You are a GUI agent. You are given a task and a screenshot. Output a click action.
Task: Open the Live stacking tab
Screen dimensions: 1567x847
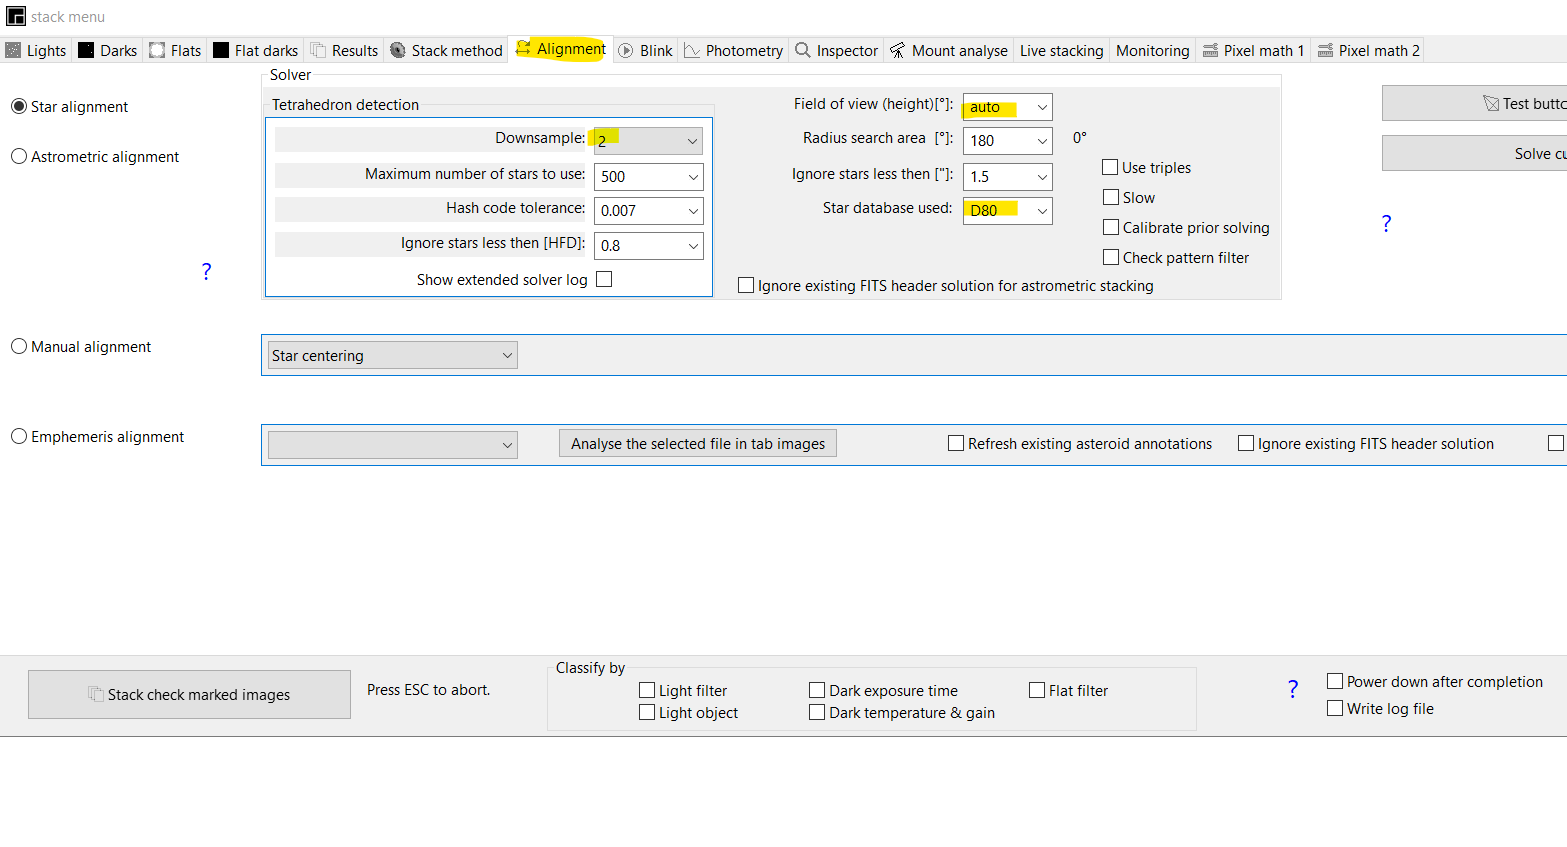(1062, 50)
